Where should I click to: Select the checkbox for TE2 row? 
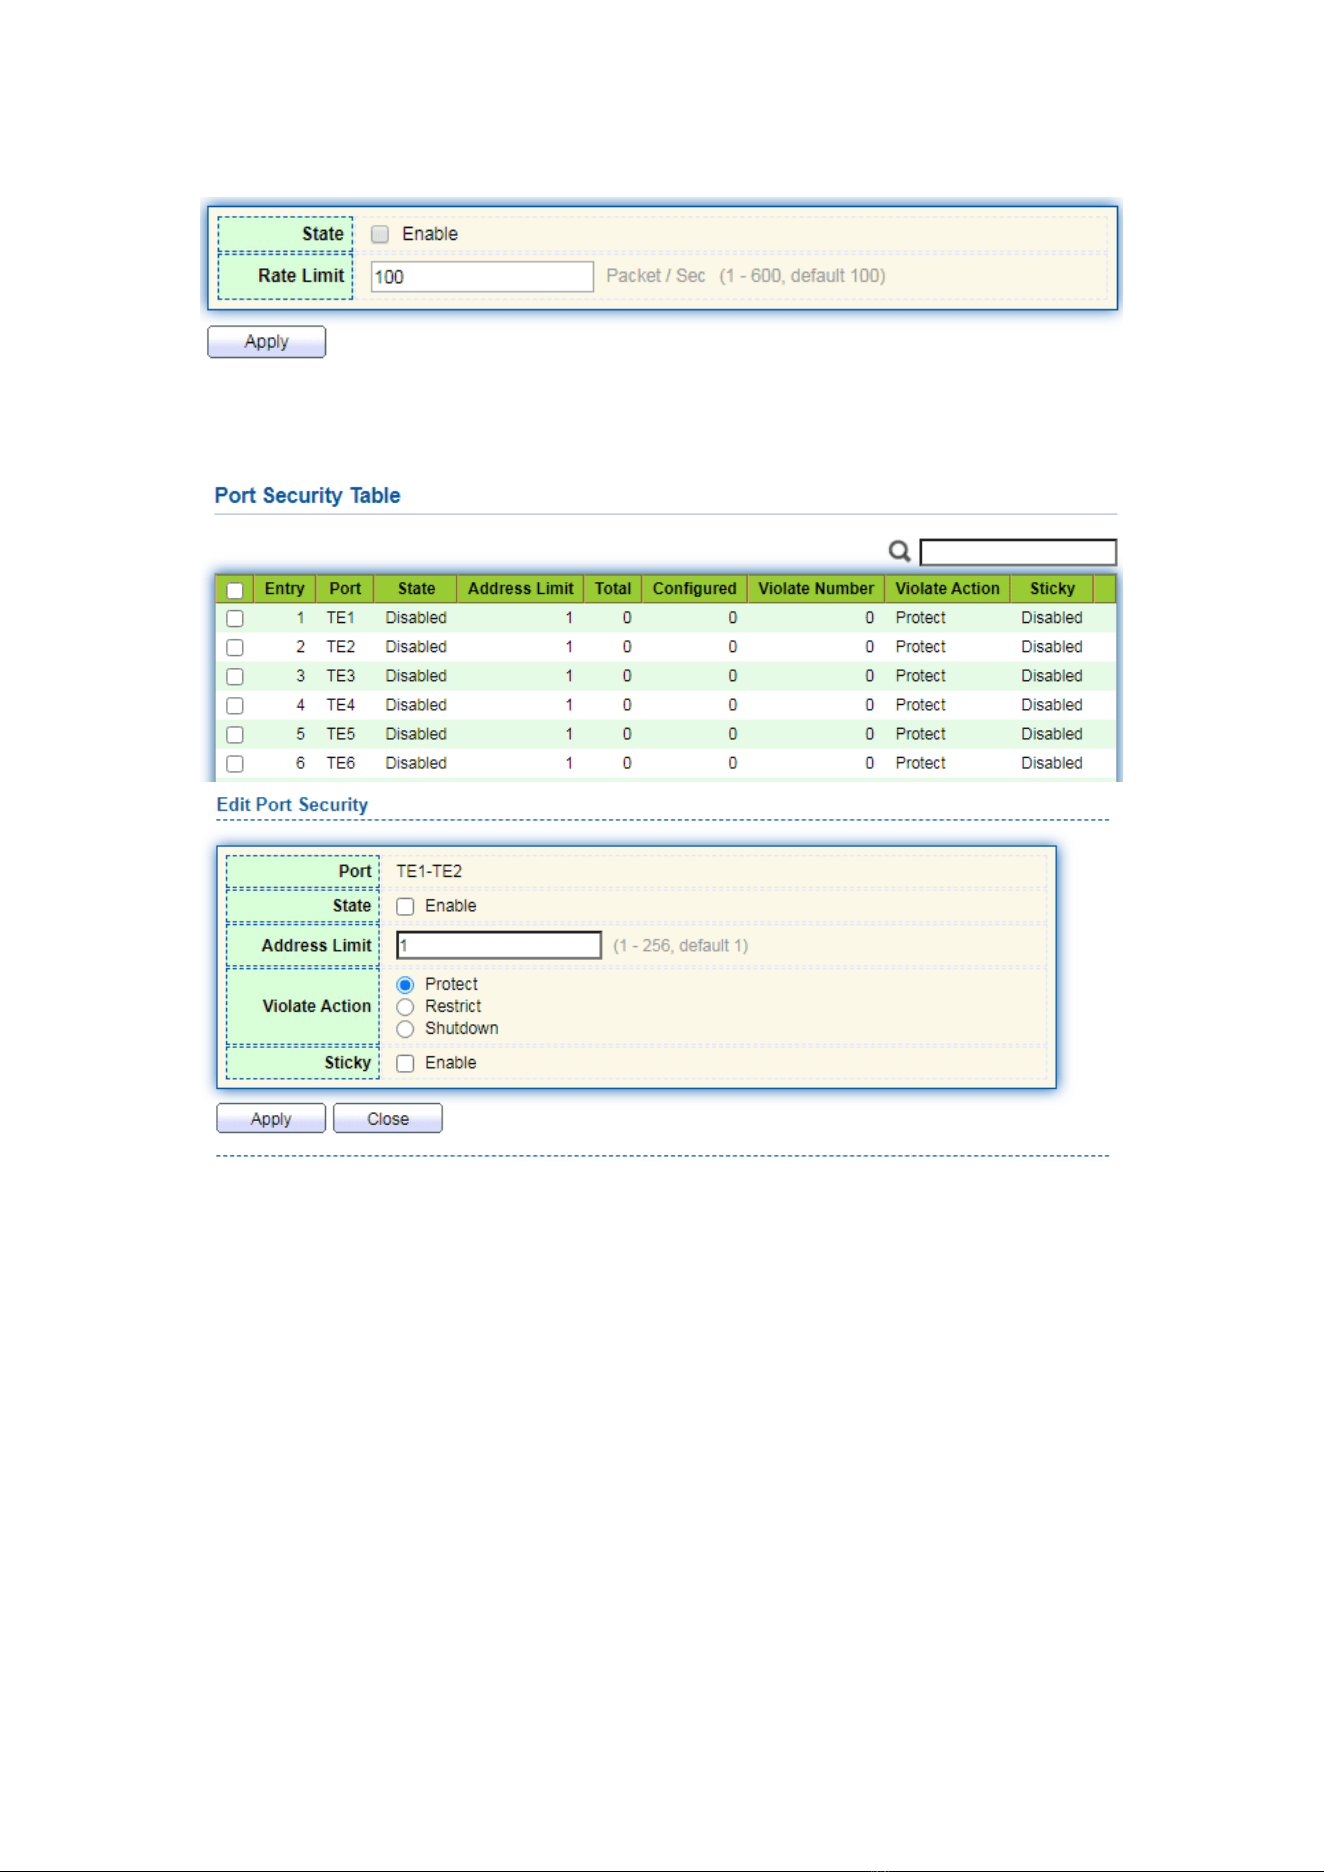click(235, 647)
